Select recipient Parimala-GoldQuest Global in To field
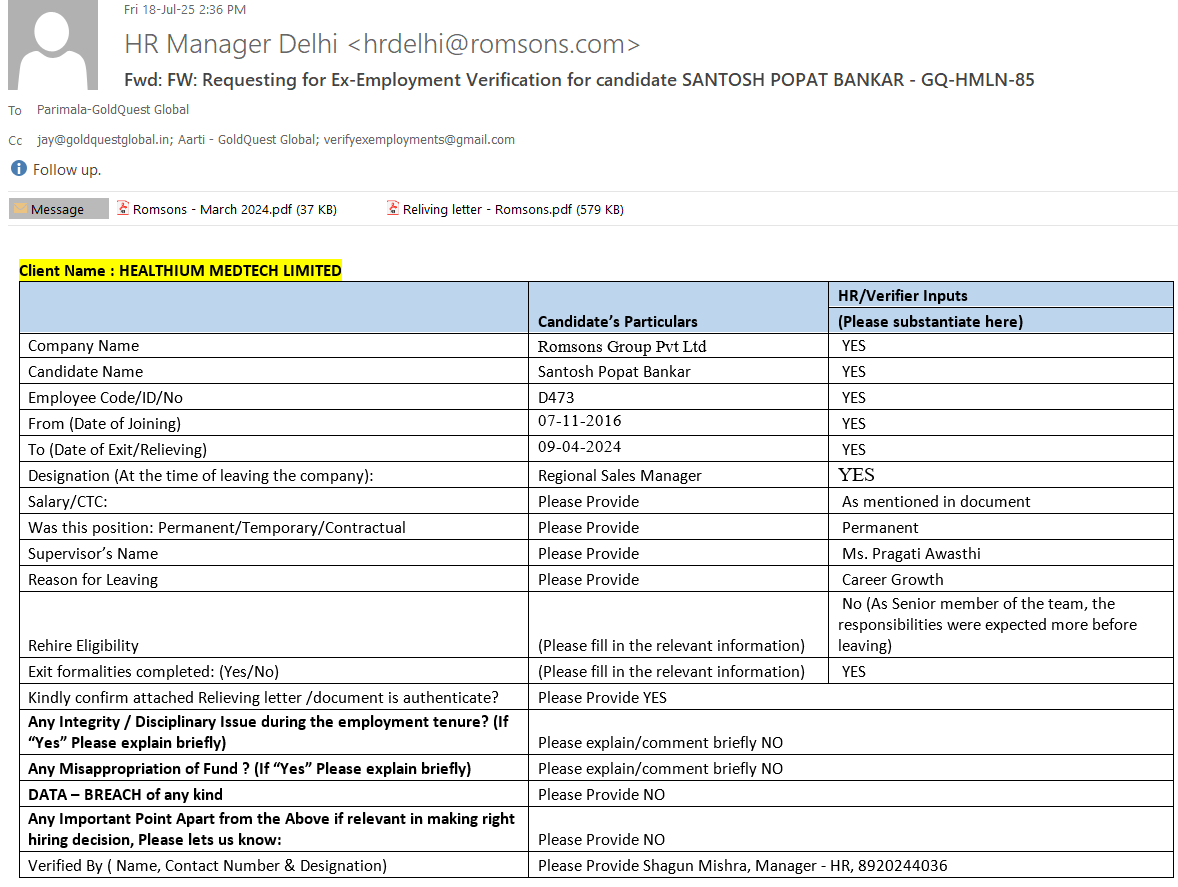The image size is (1178, 887). [113, 110]
